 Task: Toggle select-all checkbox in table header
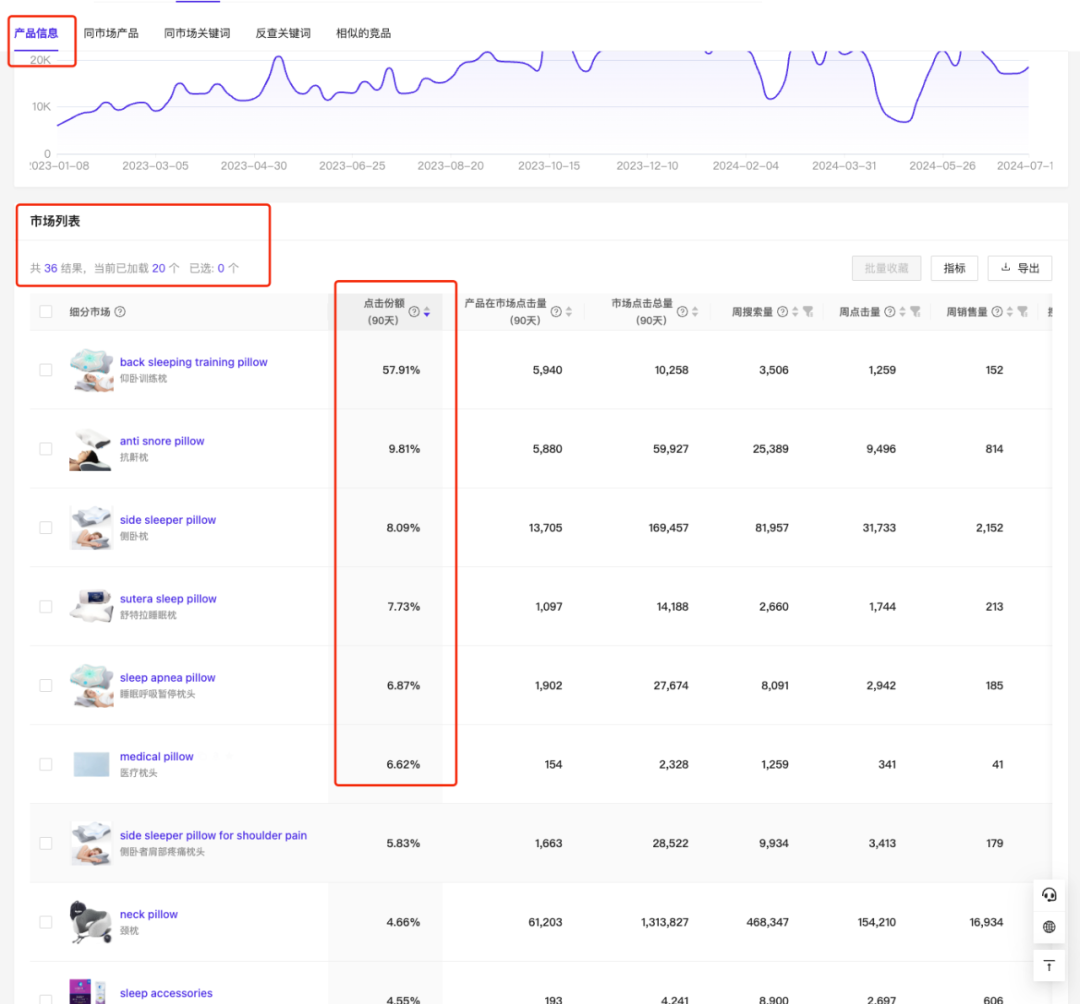tap(45, 311)
